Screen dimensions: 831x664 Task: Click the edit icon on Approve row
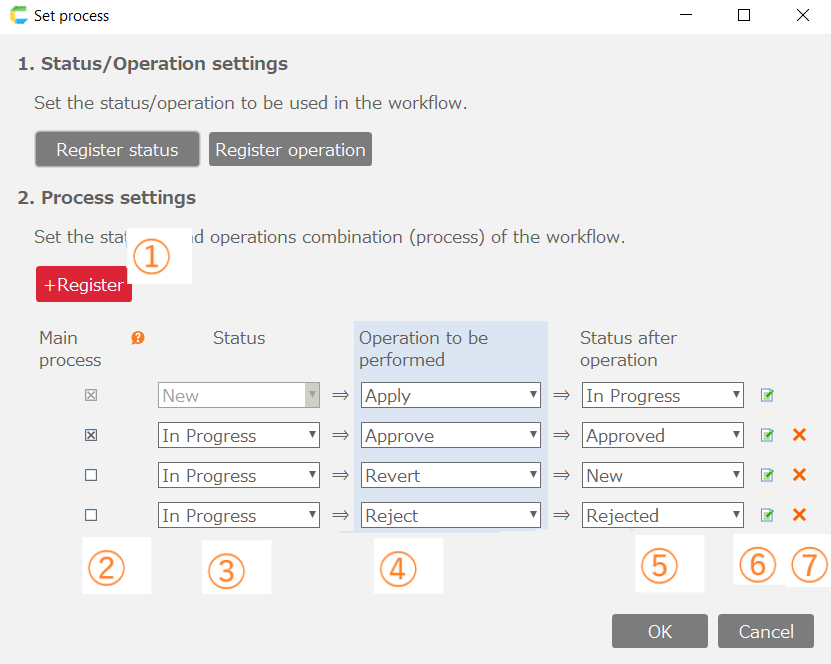(767, 436)
